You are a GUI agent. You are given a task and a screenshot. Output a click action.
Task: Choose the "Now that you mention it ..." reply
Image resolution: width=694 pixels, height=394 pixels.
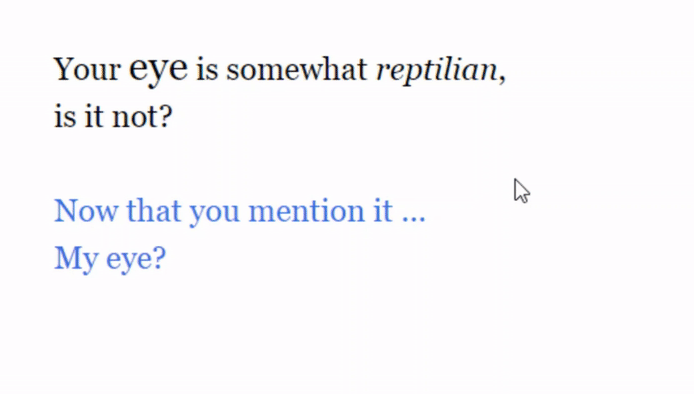tap(239, 211)
